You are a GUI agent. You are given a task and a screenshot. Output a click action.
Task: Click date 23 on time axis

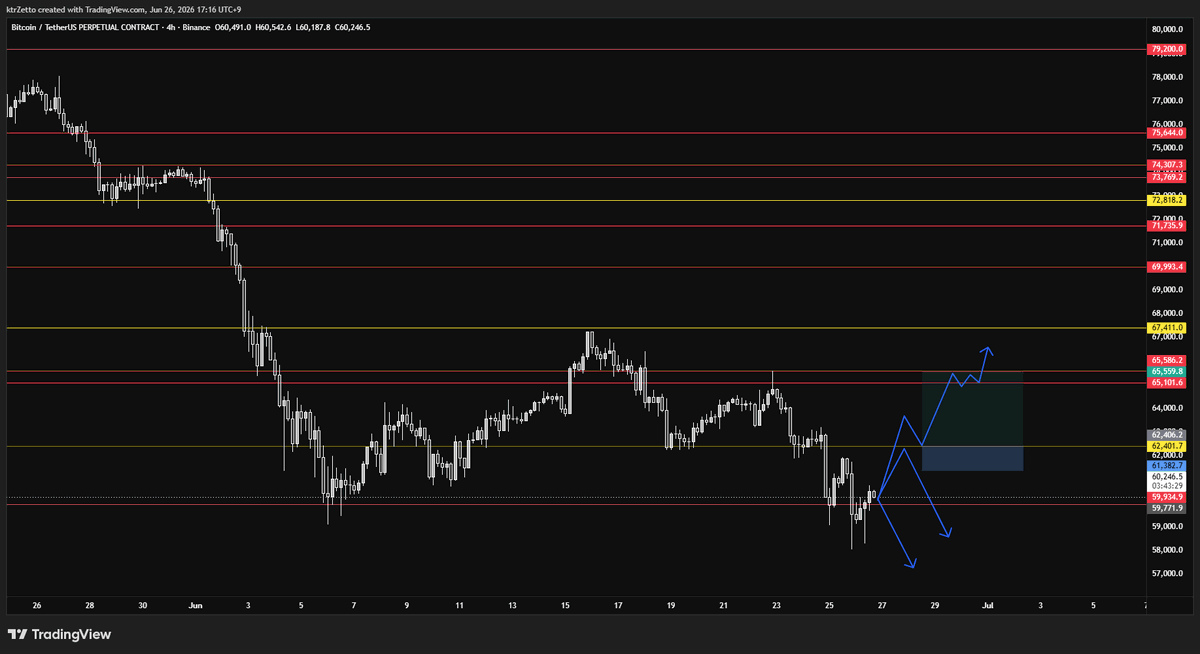pyautogui.click(x=777, y=605)
